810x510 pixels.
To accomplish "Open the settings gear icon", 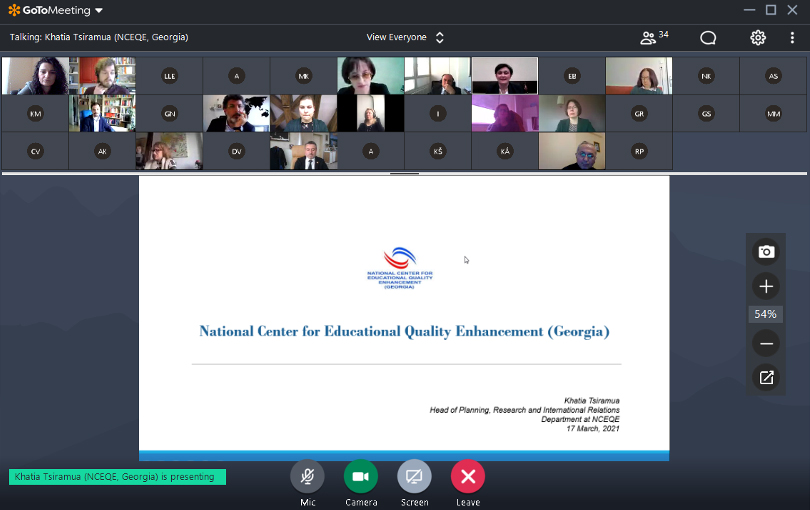I will (758, 38).
